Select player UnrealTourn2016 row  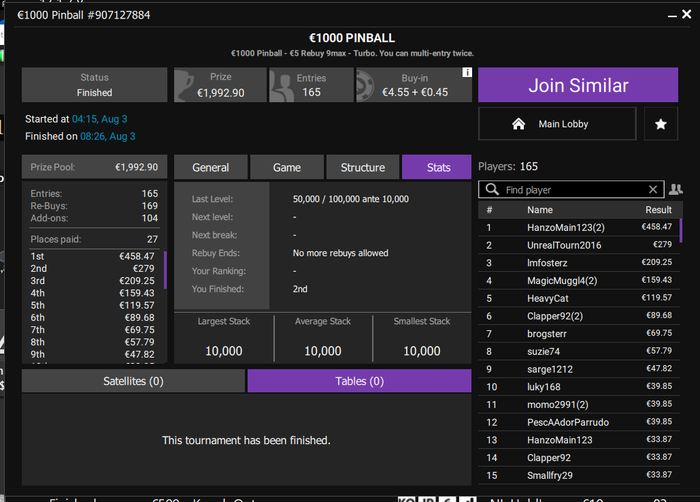coord(579,245)
